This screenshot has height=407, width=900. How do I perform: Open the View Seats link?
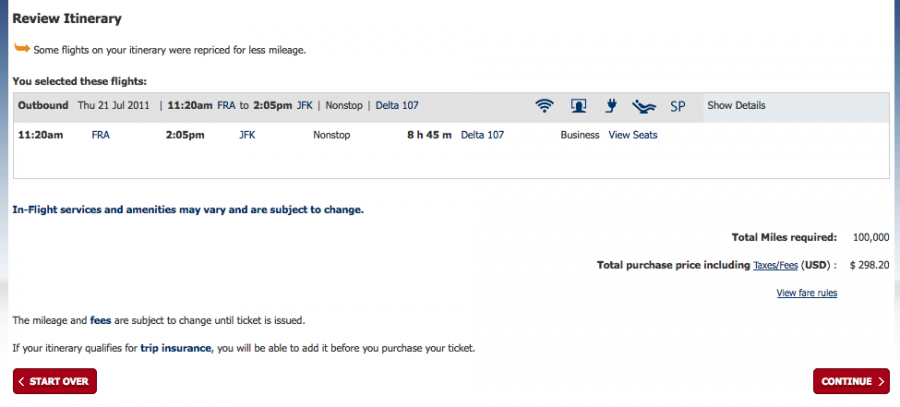point(633,135)
